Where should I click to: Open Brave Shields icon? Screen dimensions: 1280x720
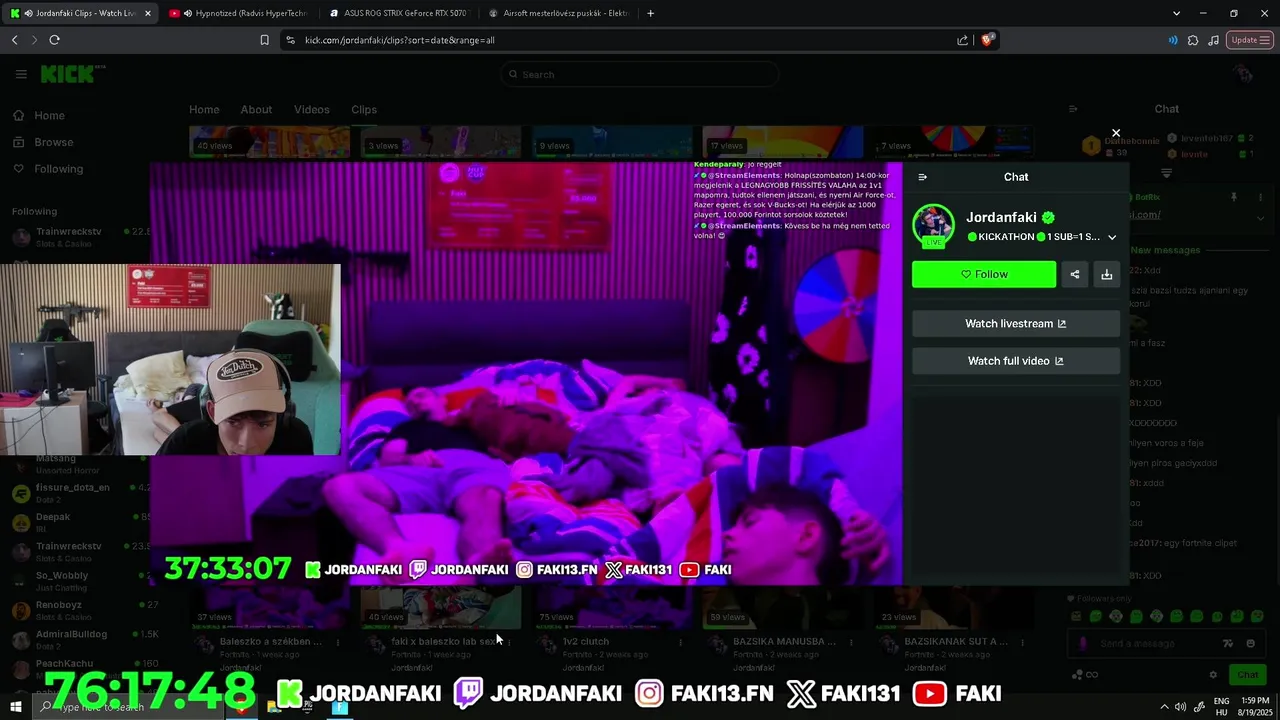[987, 40]
